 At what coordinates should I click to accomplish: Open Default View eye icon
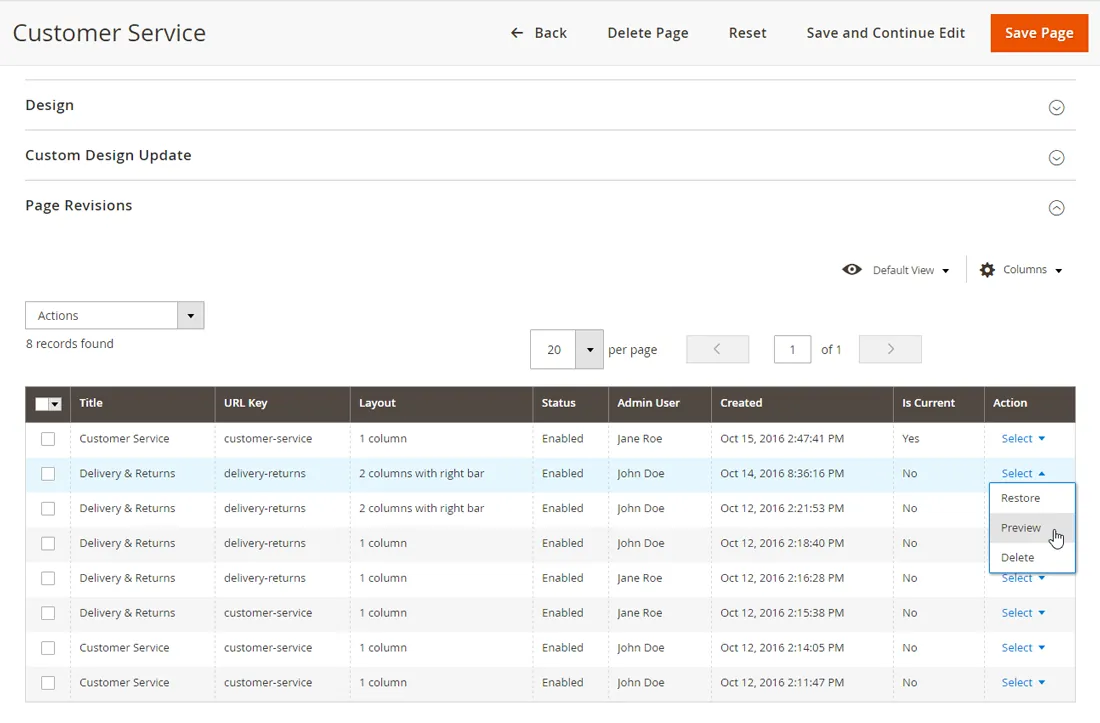point(852,269)
